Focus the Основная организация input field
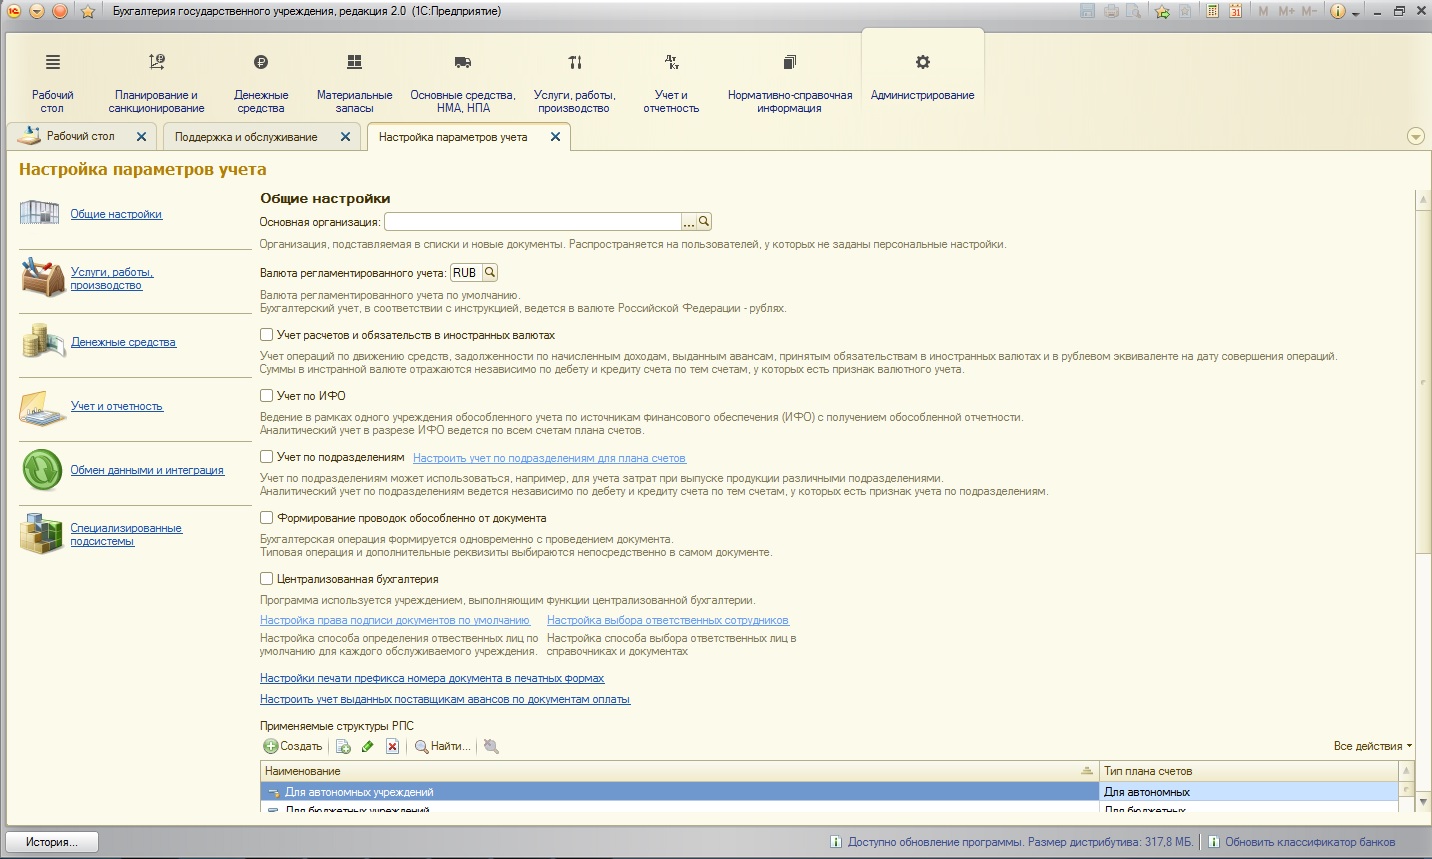 pyautogui.click(x=533, y=222)
